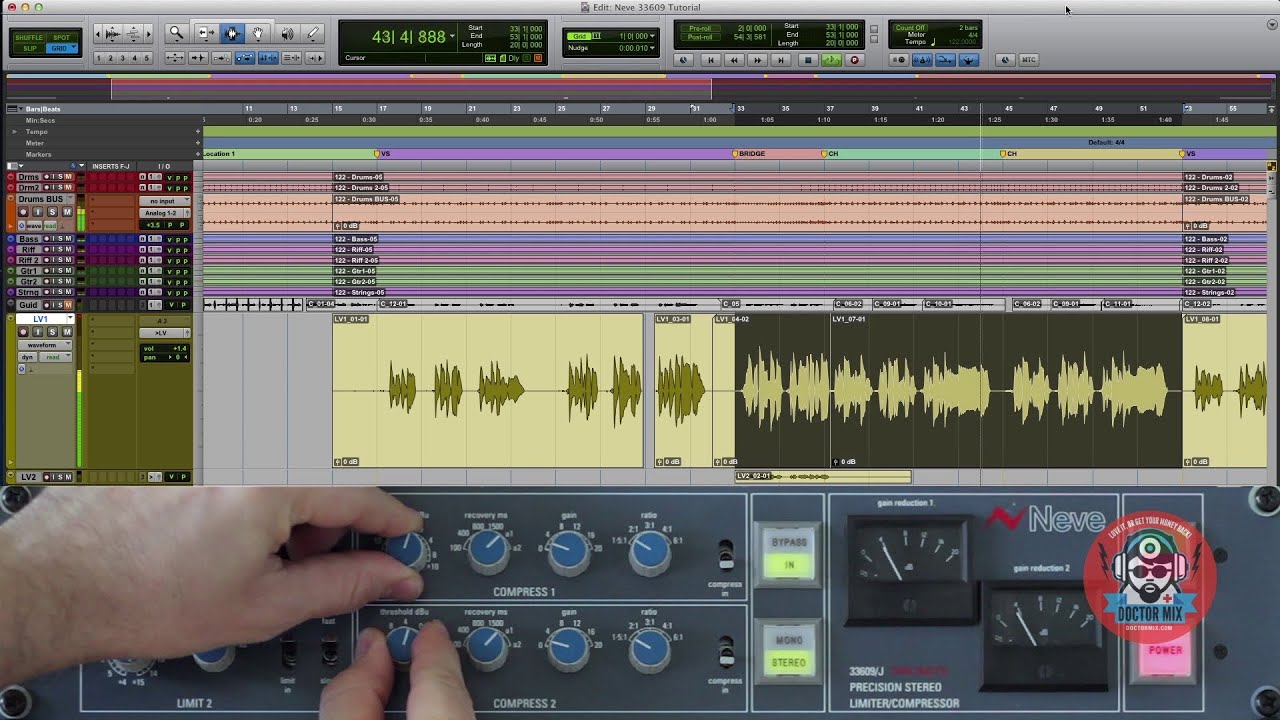Toggle Grid edit mode

(60, 48)
